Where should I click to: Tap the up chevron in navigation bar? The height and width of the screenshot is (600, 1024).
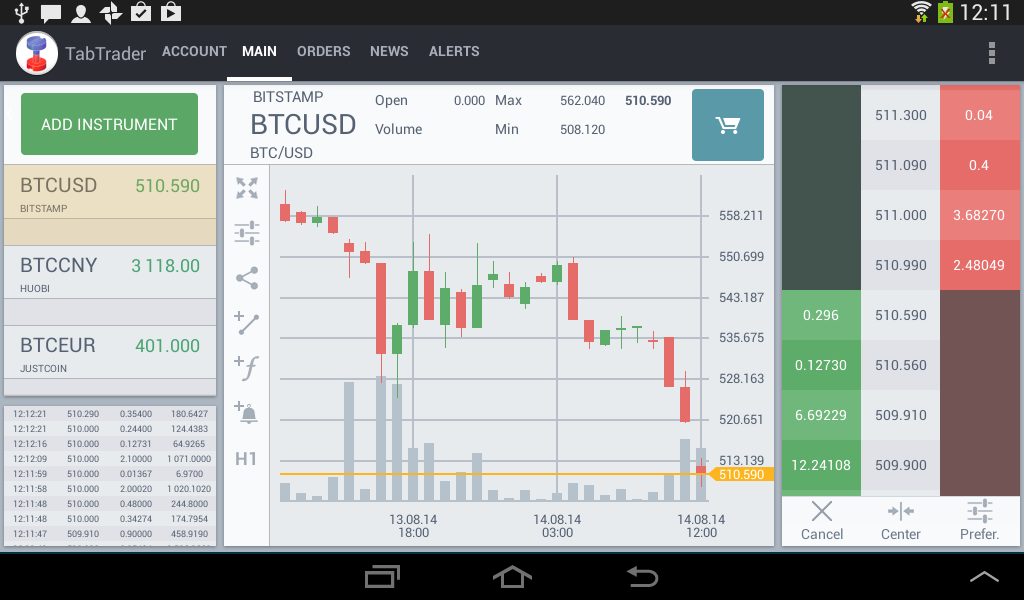click(x=984, y=576)
